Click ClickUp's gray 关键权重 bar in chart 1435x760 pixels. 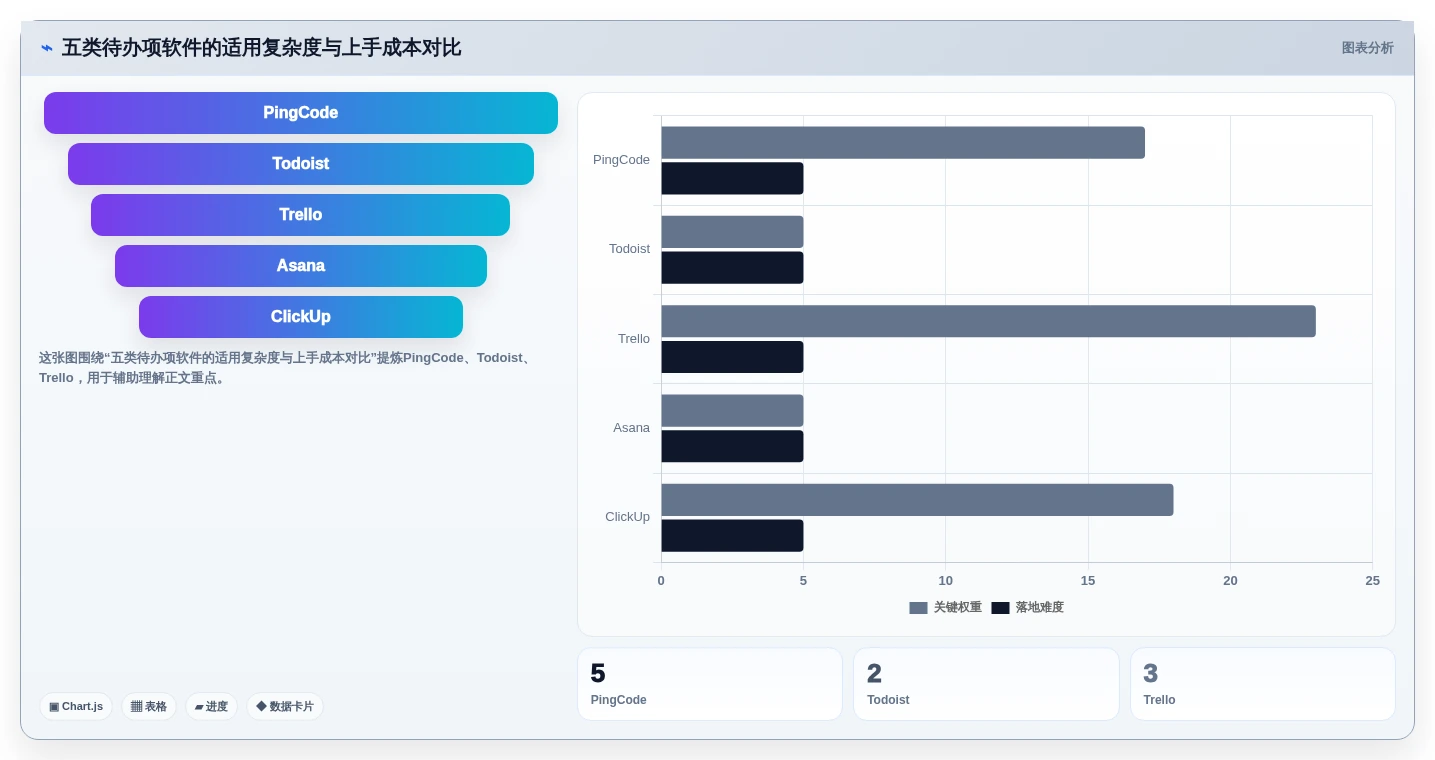tap(917, 500)
